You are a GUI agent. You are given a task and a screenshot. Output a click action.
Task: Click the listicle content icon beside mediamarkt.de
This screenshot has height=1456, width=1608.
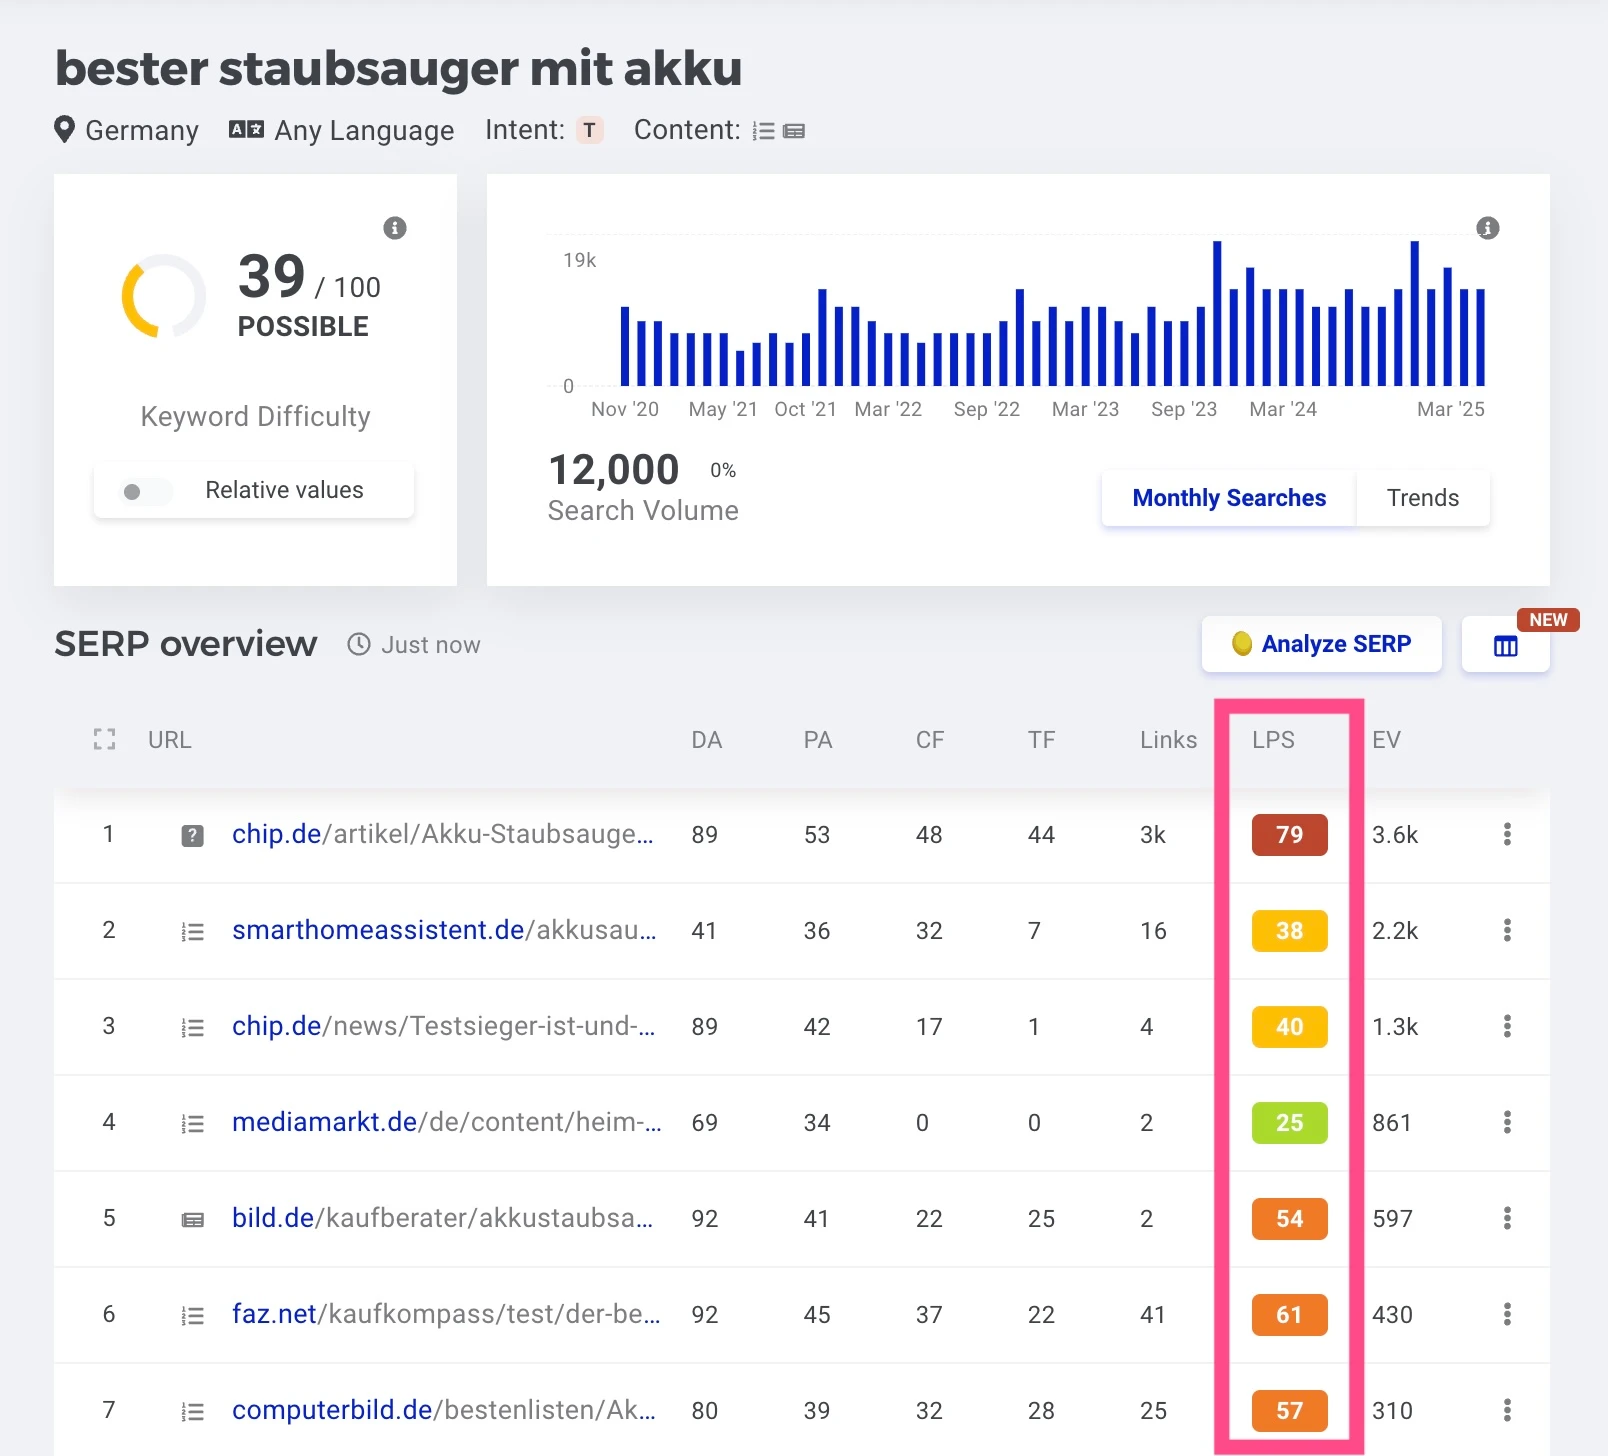[192, 1123]
